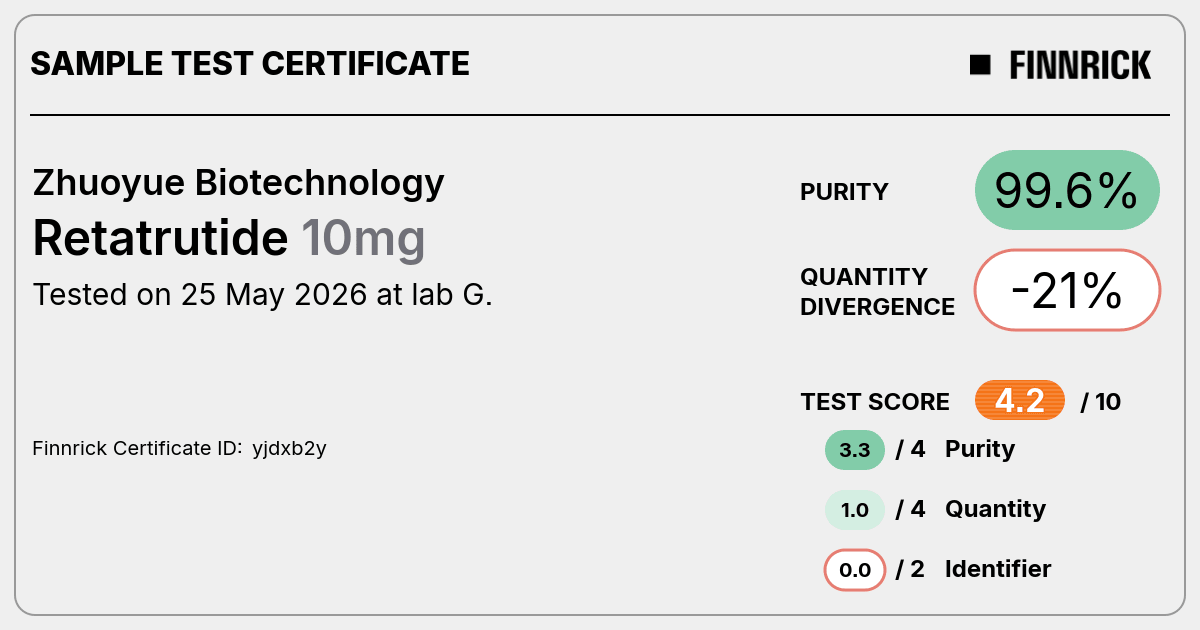Screen dimensions: 1200x630
Task: Click the Finnrick Certificate ID label
Action: pos(137,448)
